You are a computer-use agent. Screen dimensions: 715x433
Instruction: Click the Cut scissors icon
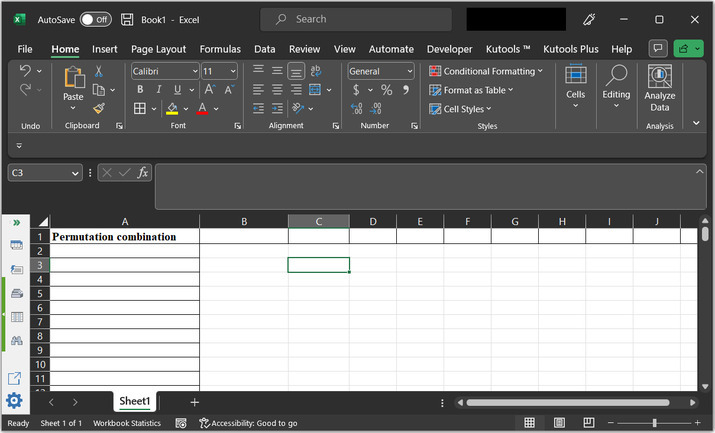tap(99, 71)
